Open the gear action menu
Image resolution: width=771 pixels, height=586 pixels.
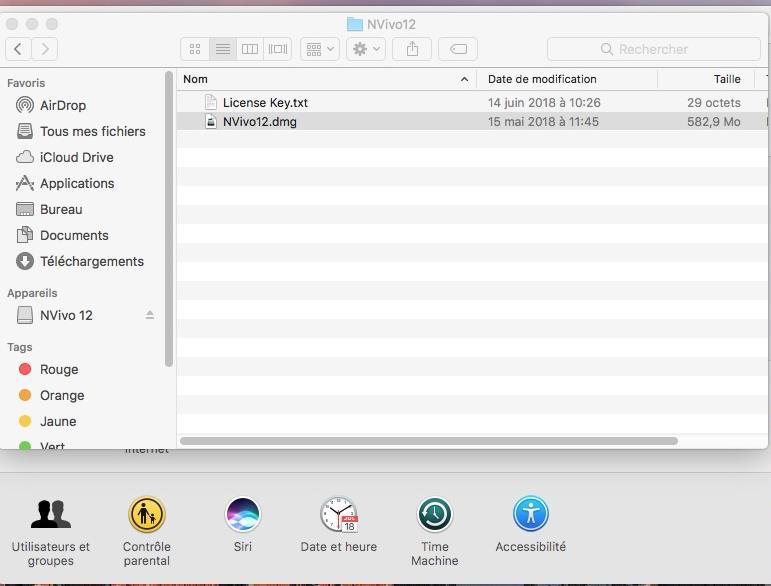pyautogui.click(x=365, y=49)
